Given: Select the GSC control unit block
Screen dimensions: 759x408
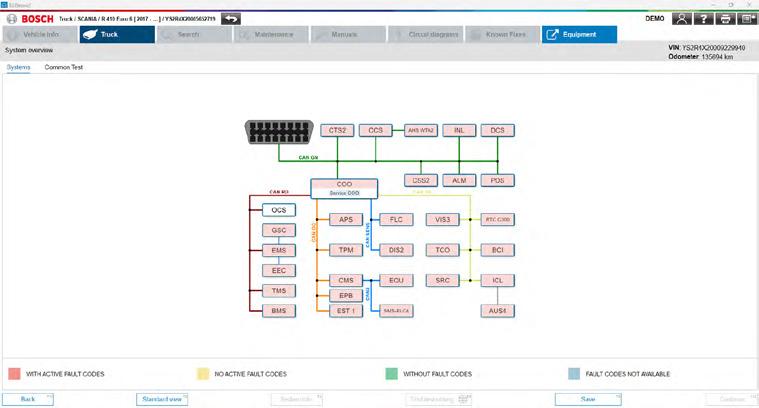Looking at the screenshot, I should coord(279,230).
